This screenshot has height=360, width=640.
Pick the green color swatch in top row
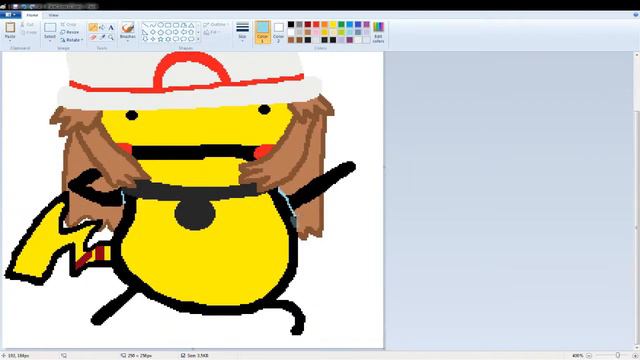(x=341, y=24)
